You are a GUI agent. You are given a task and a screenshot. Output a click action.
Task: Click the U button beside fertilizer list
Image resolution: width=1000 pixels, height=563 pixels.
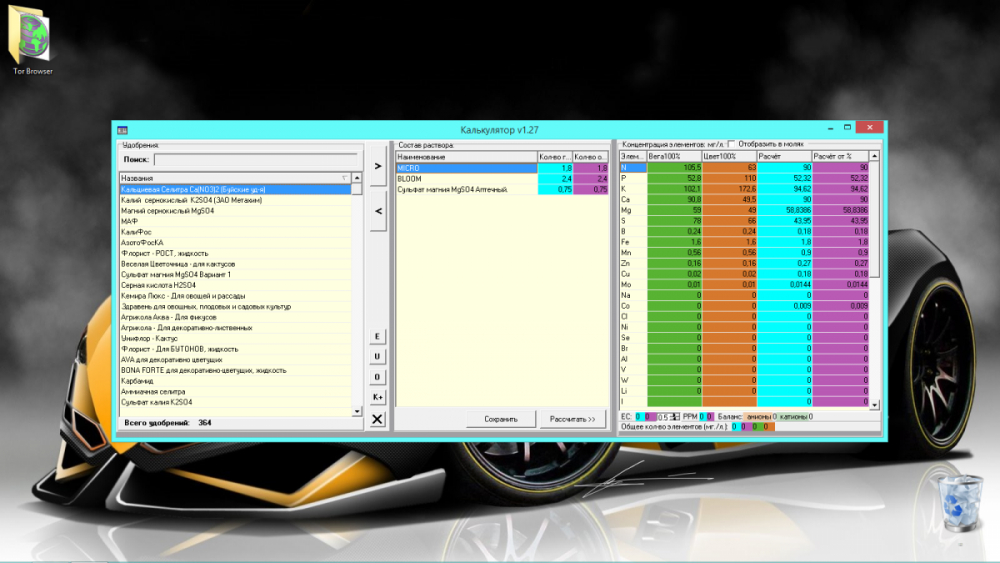click(x=377, y=356)
